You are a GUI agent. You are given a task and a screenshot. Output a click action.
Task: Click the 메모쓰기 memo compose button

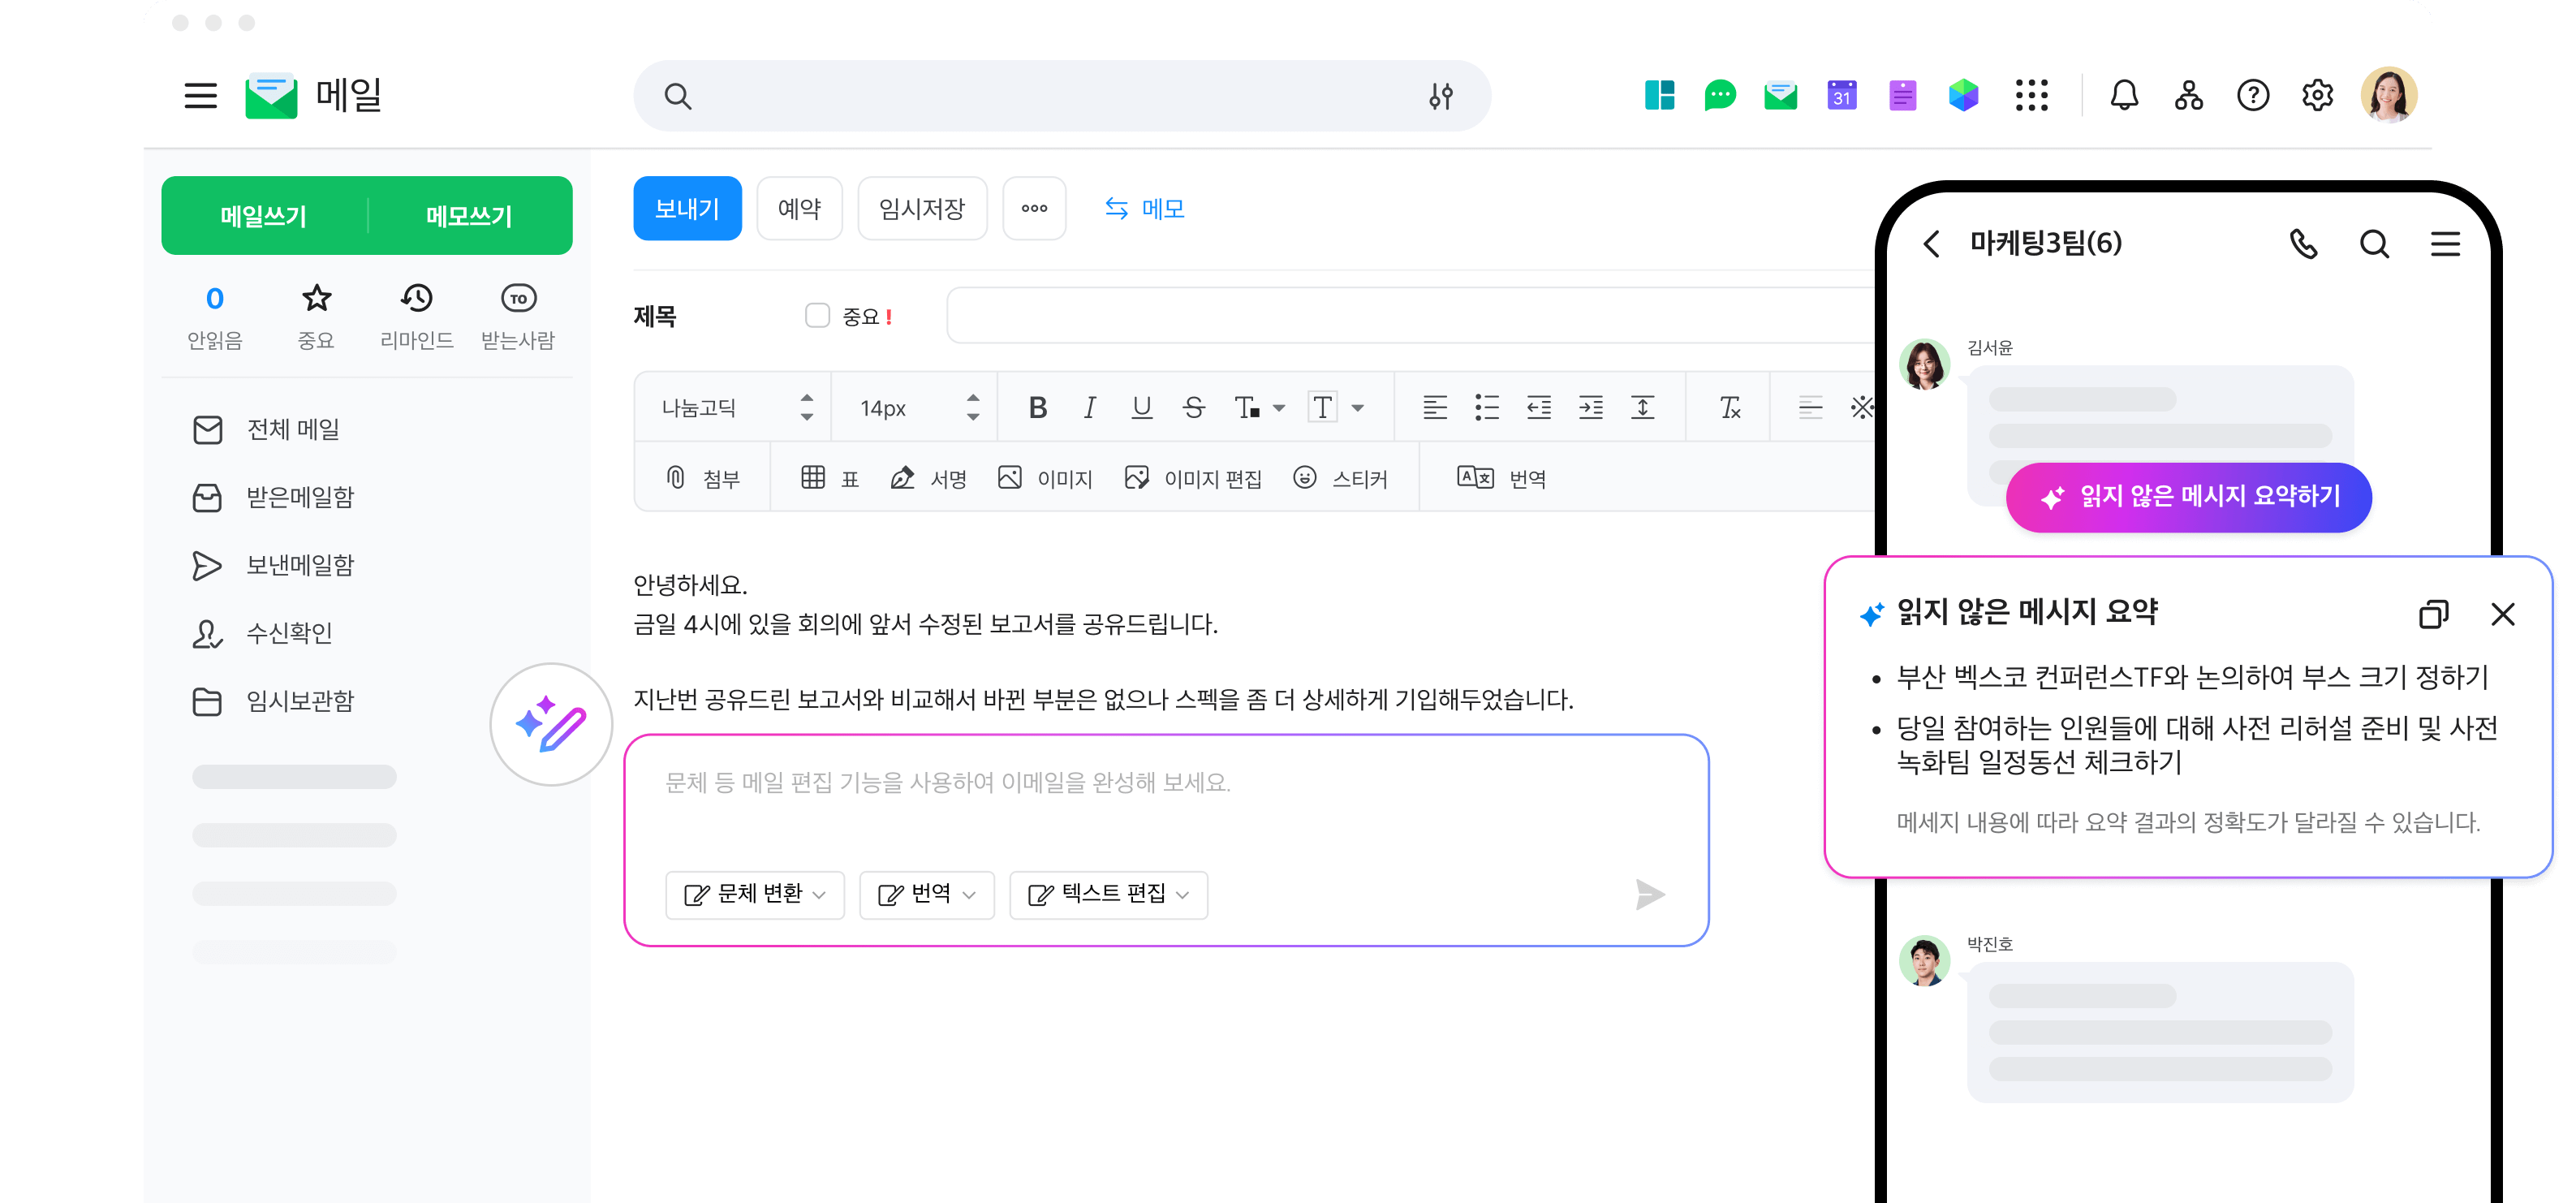(x=470, y=216)
